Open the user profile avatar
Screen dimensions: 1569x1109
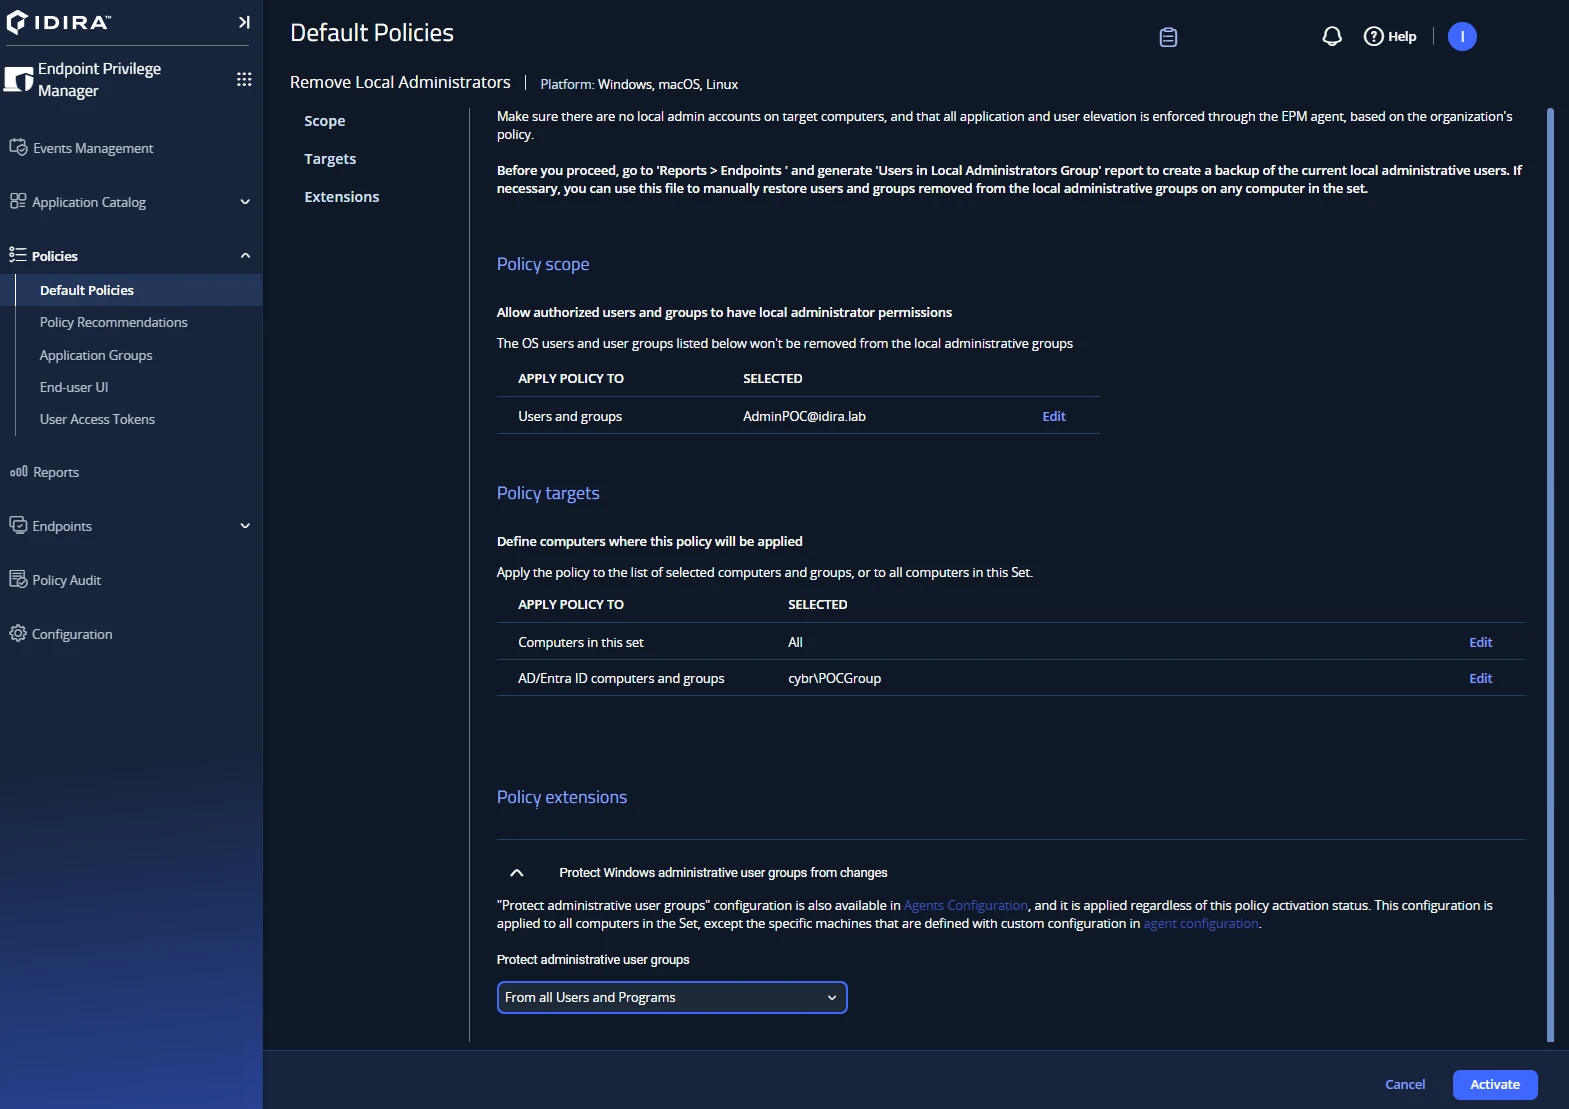[1462, 37]
